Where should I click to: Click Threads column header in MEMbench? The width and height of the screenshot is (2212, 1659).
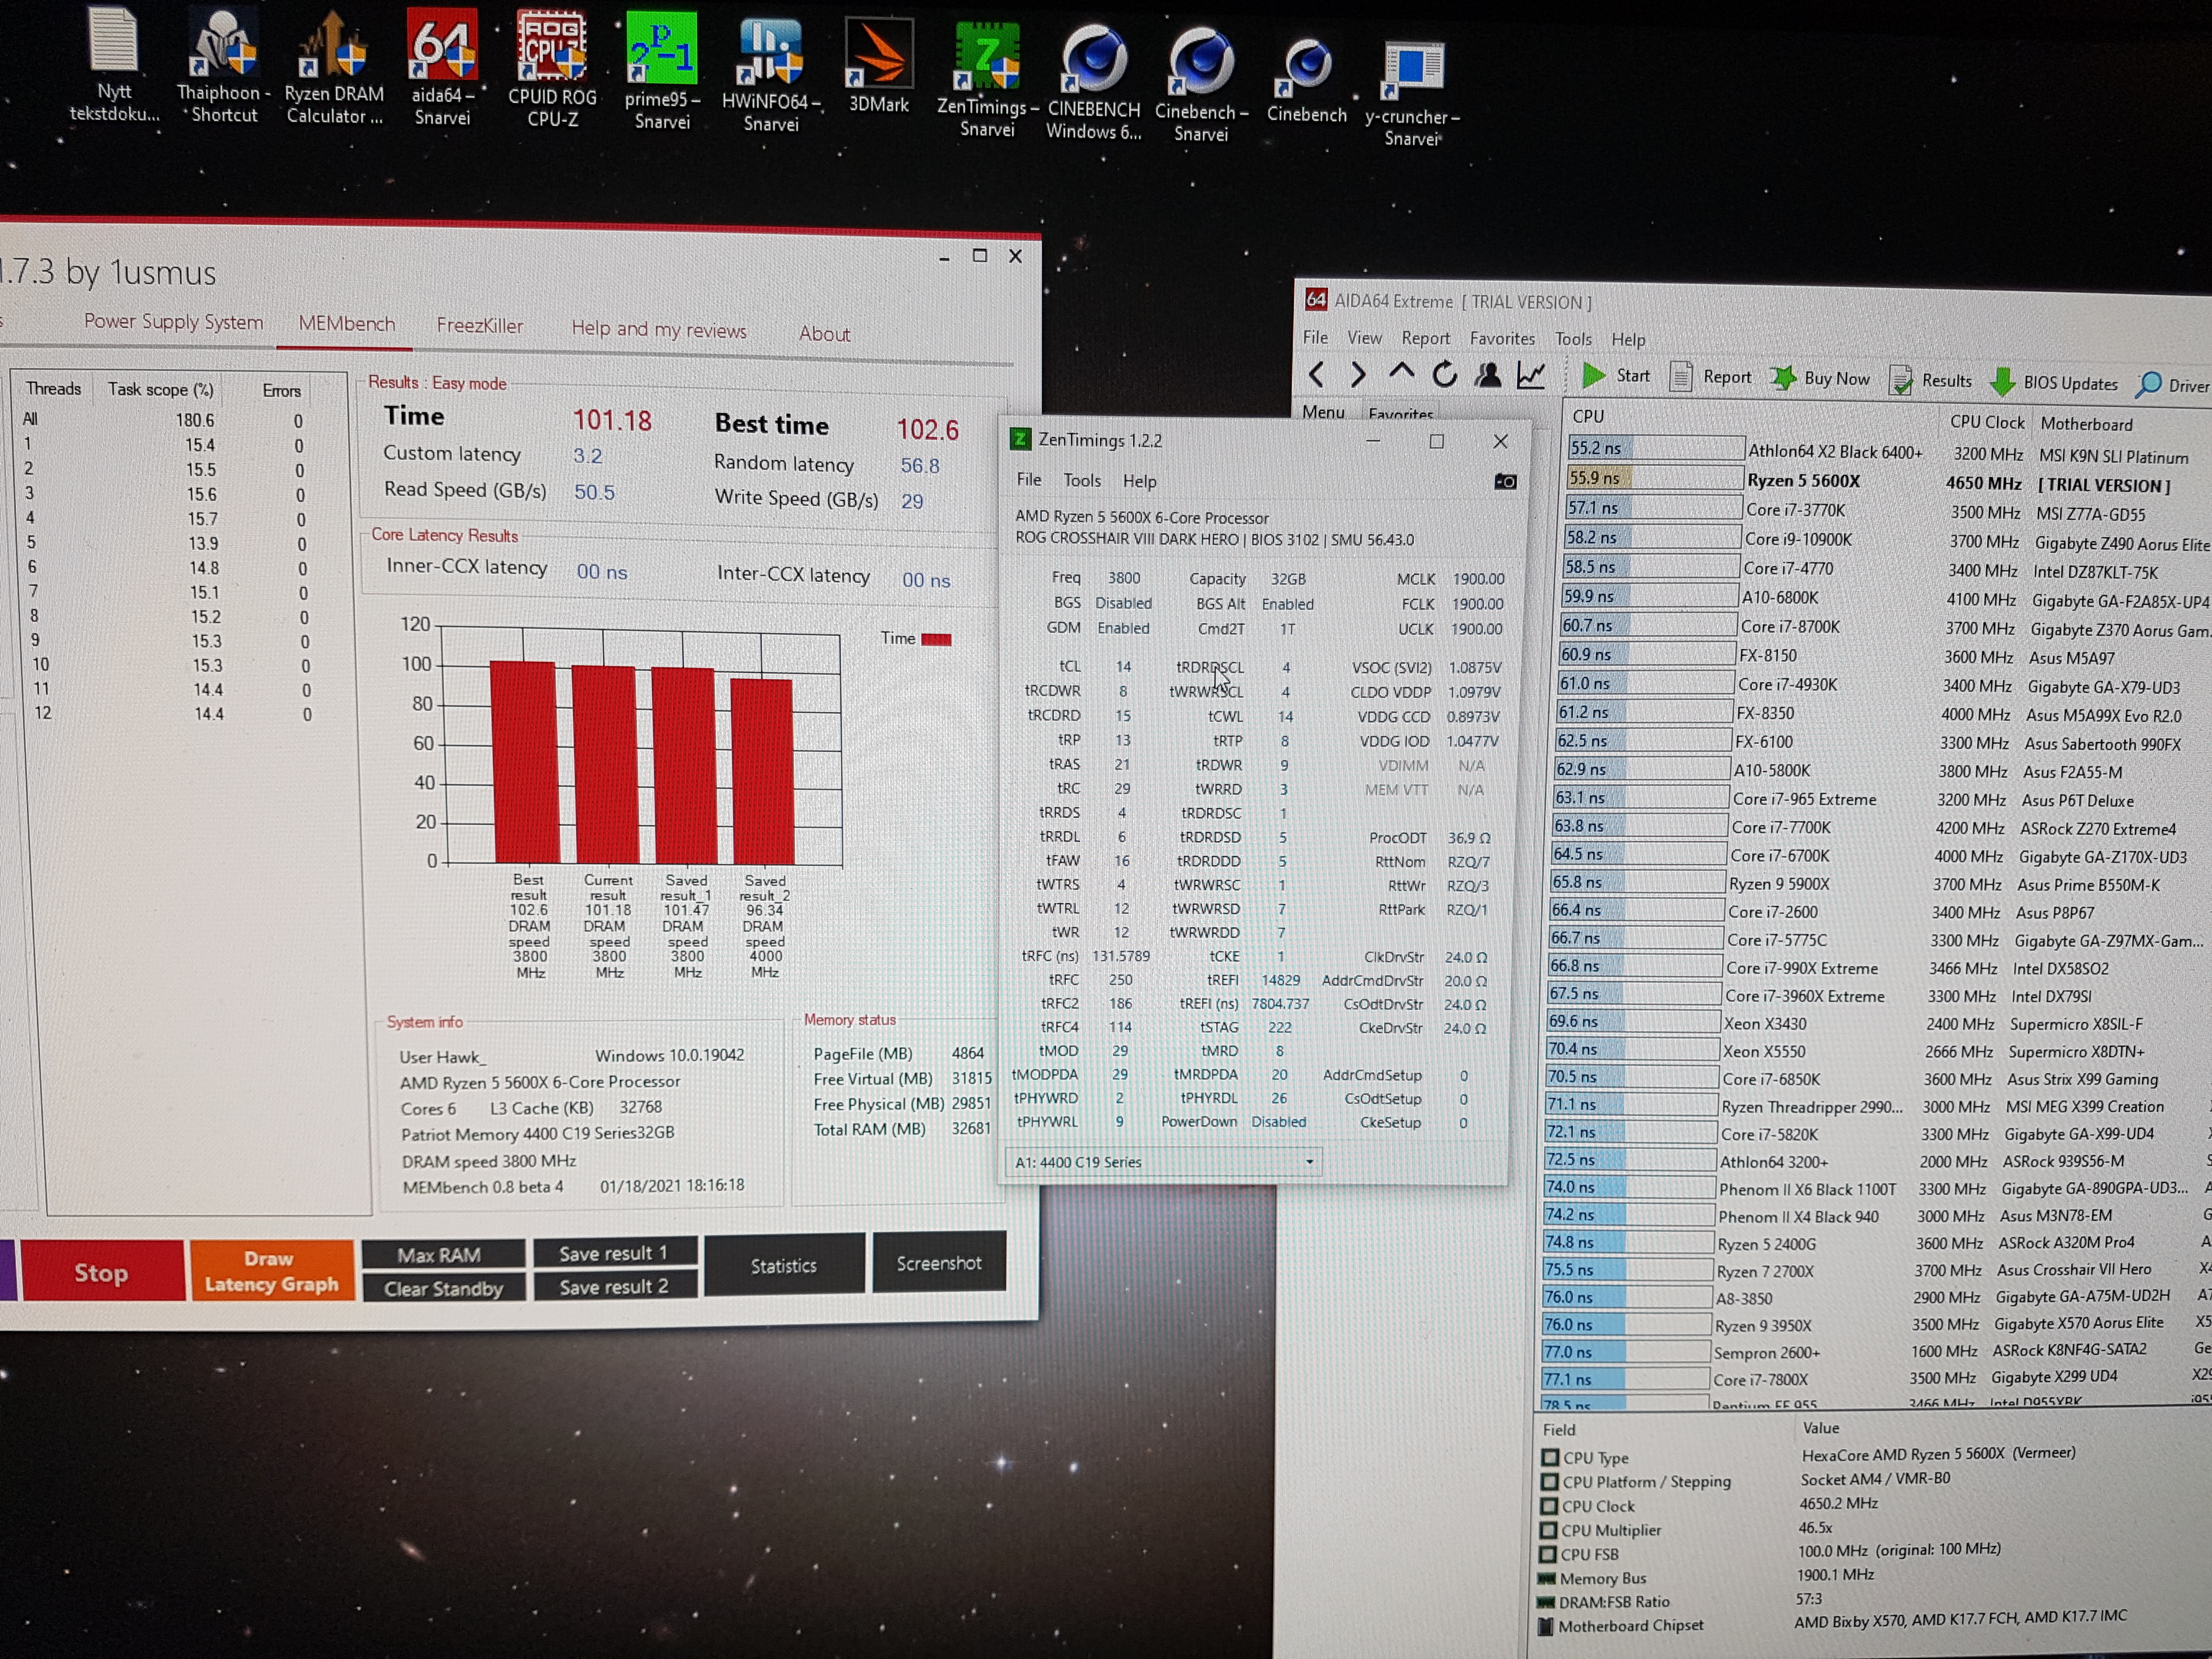point(53,388)
